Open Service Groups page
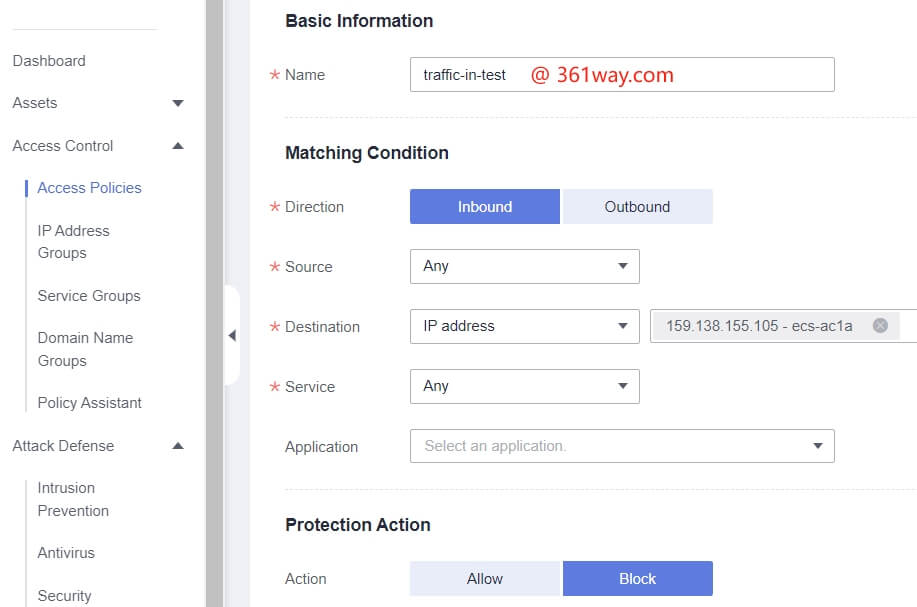This screenshot has height=607, width=917. click(x=89, y=296)
